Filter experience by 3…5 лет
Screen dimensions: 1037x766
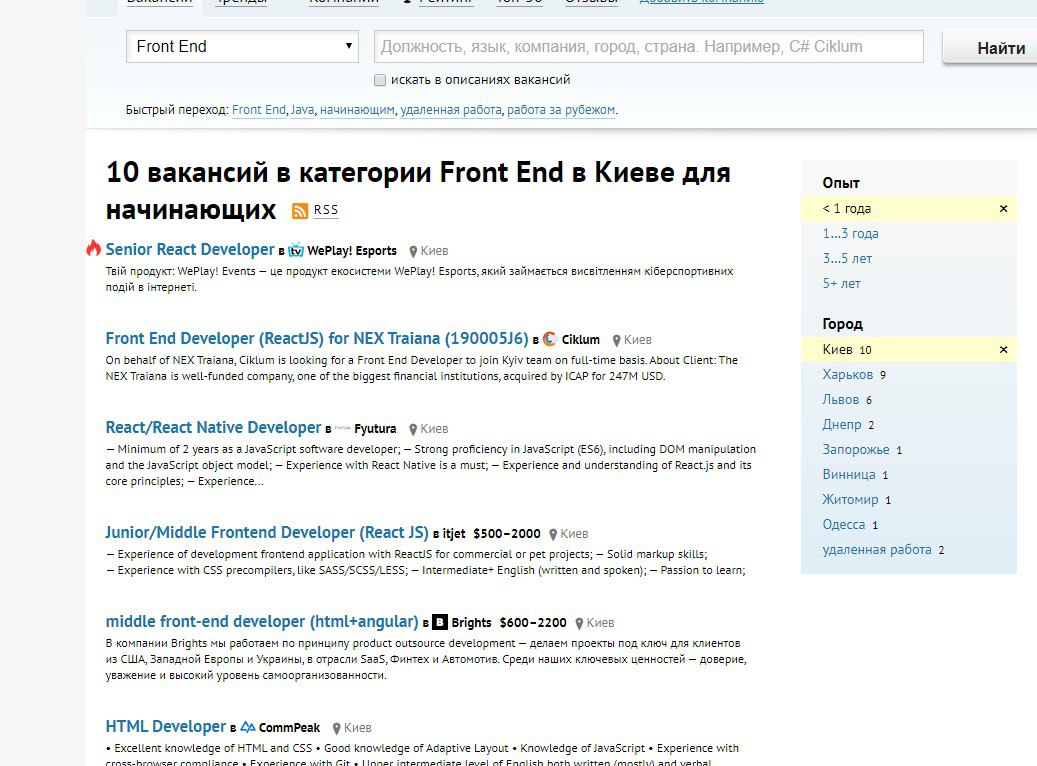pos(847,259)
